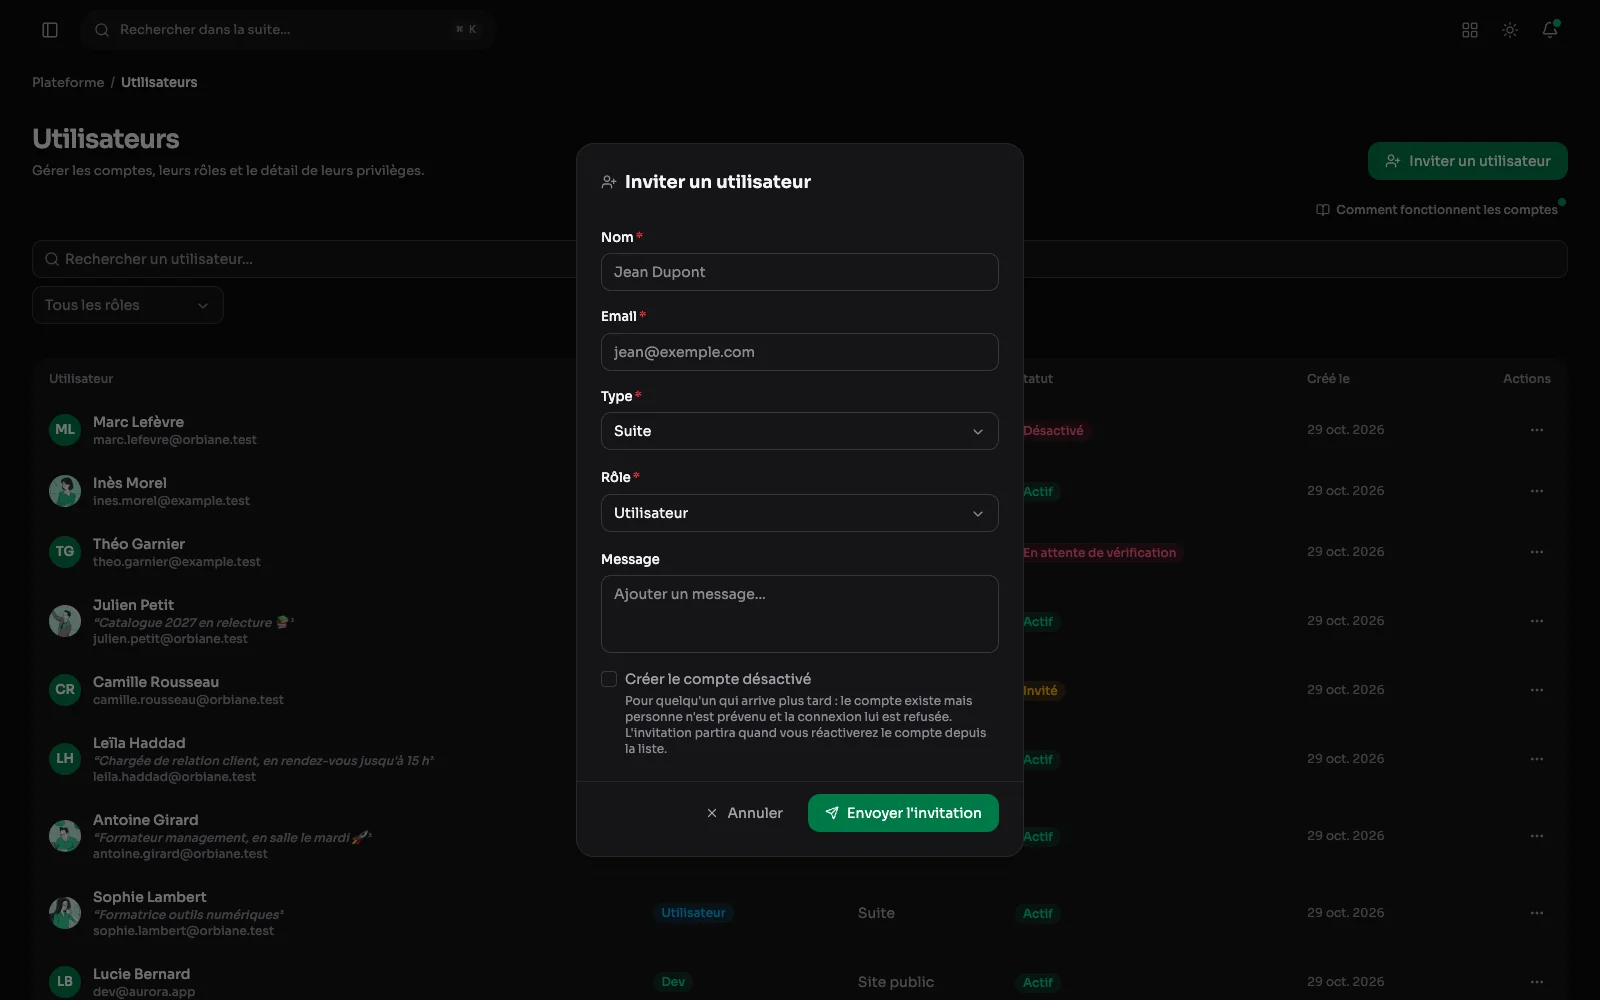
Task: Open actions menu for Inès Morel
Action: (1537, 491)
